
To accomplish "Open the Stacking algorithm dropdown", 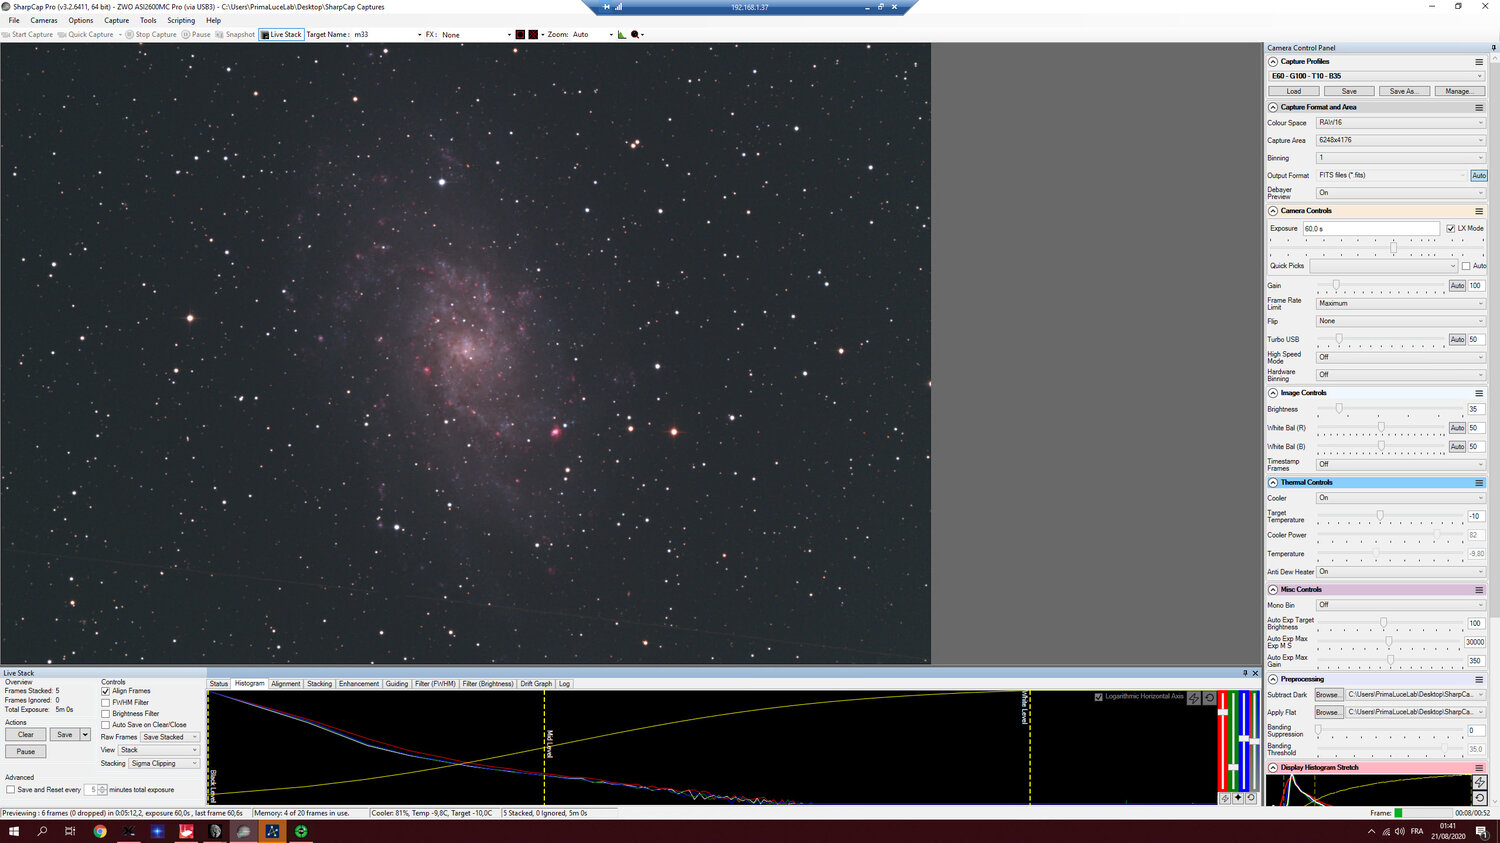I will point(164,763).
